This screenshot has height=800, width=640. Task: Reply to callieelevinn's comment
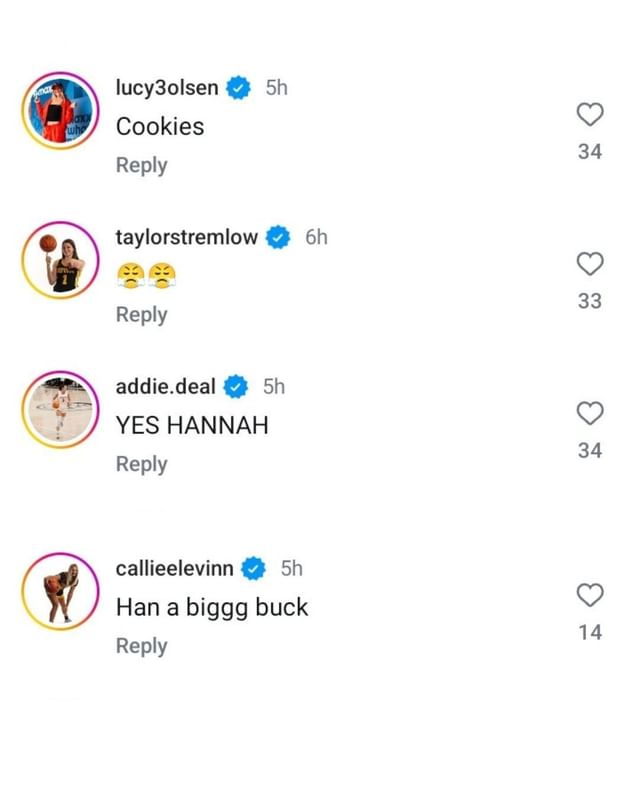point(141,646)
